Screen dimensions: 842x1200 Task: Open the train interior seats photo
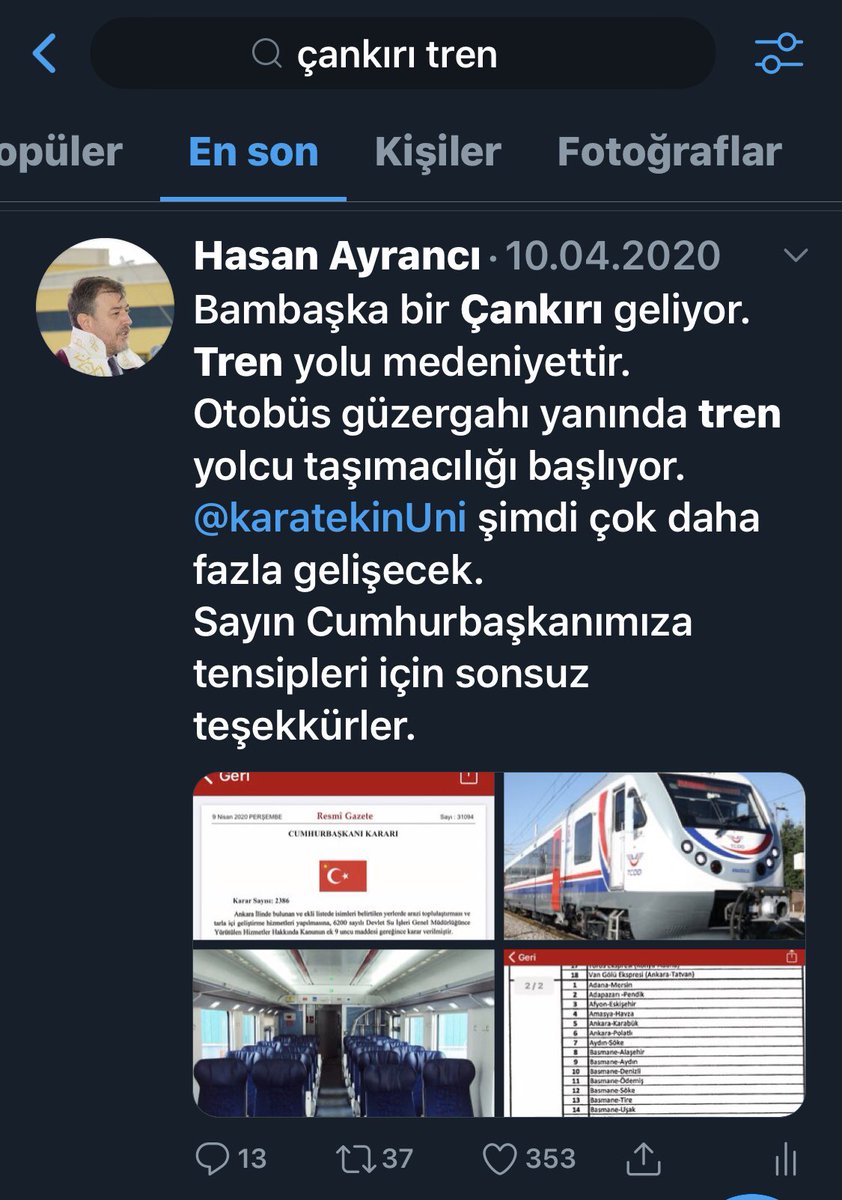tap(344, 1033)
